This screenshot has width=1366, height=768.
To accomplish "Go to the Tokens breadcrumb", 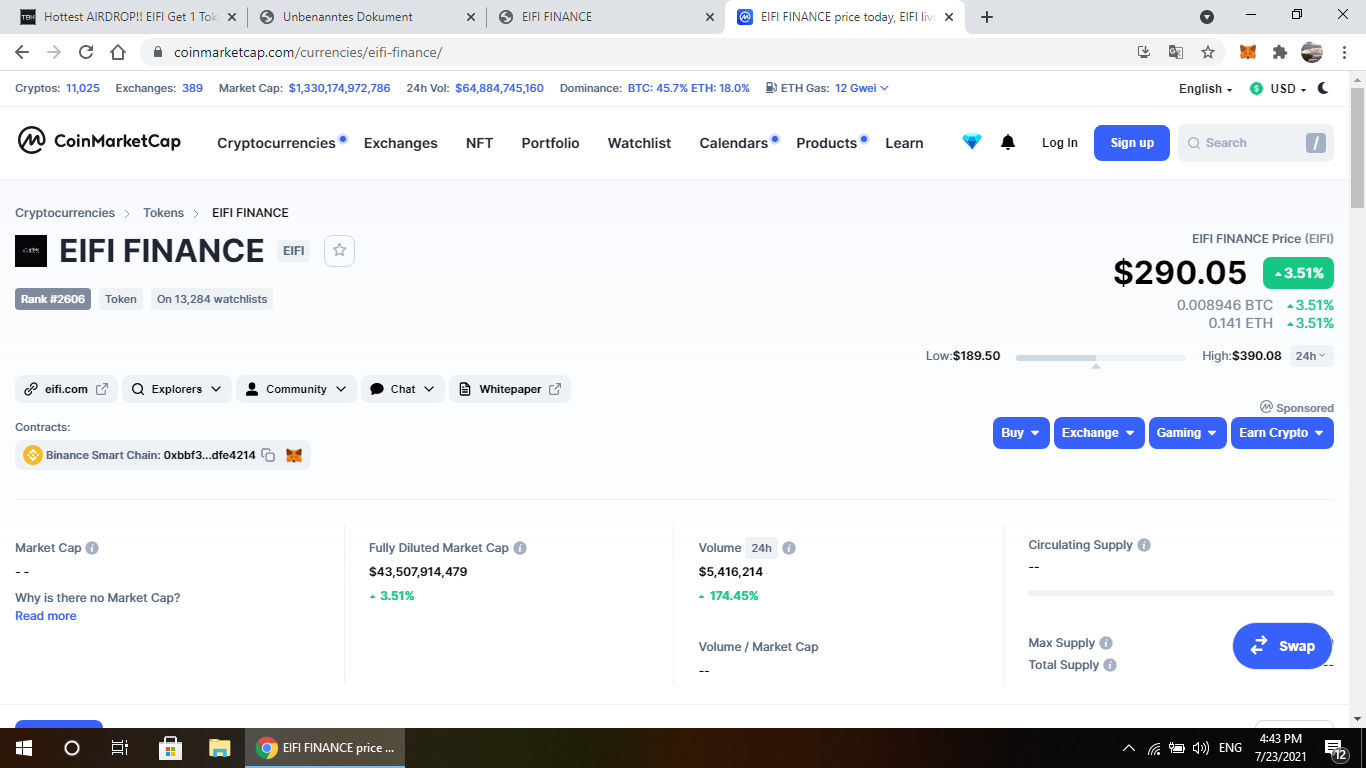I will click(x=163, y=213).
